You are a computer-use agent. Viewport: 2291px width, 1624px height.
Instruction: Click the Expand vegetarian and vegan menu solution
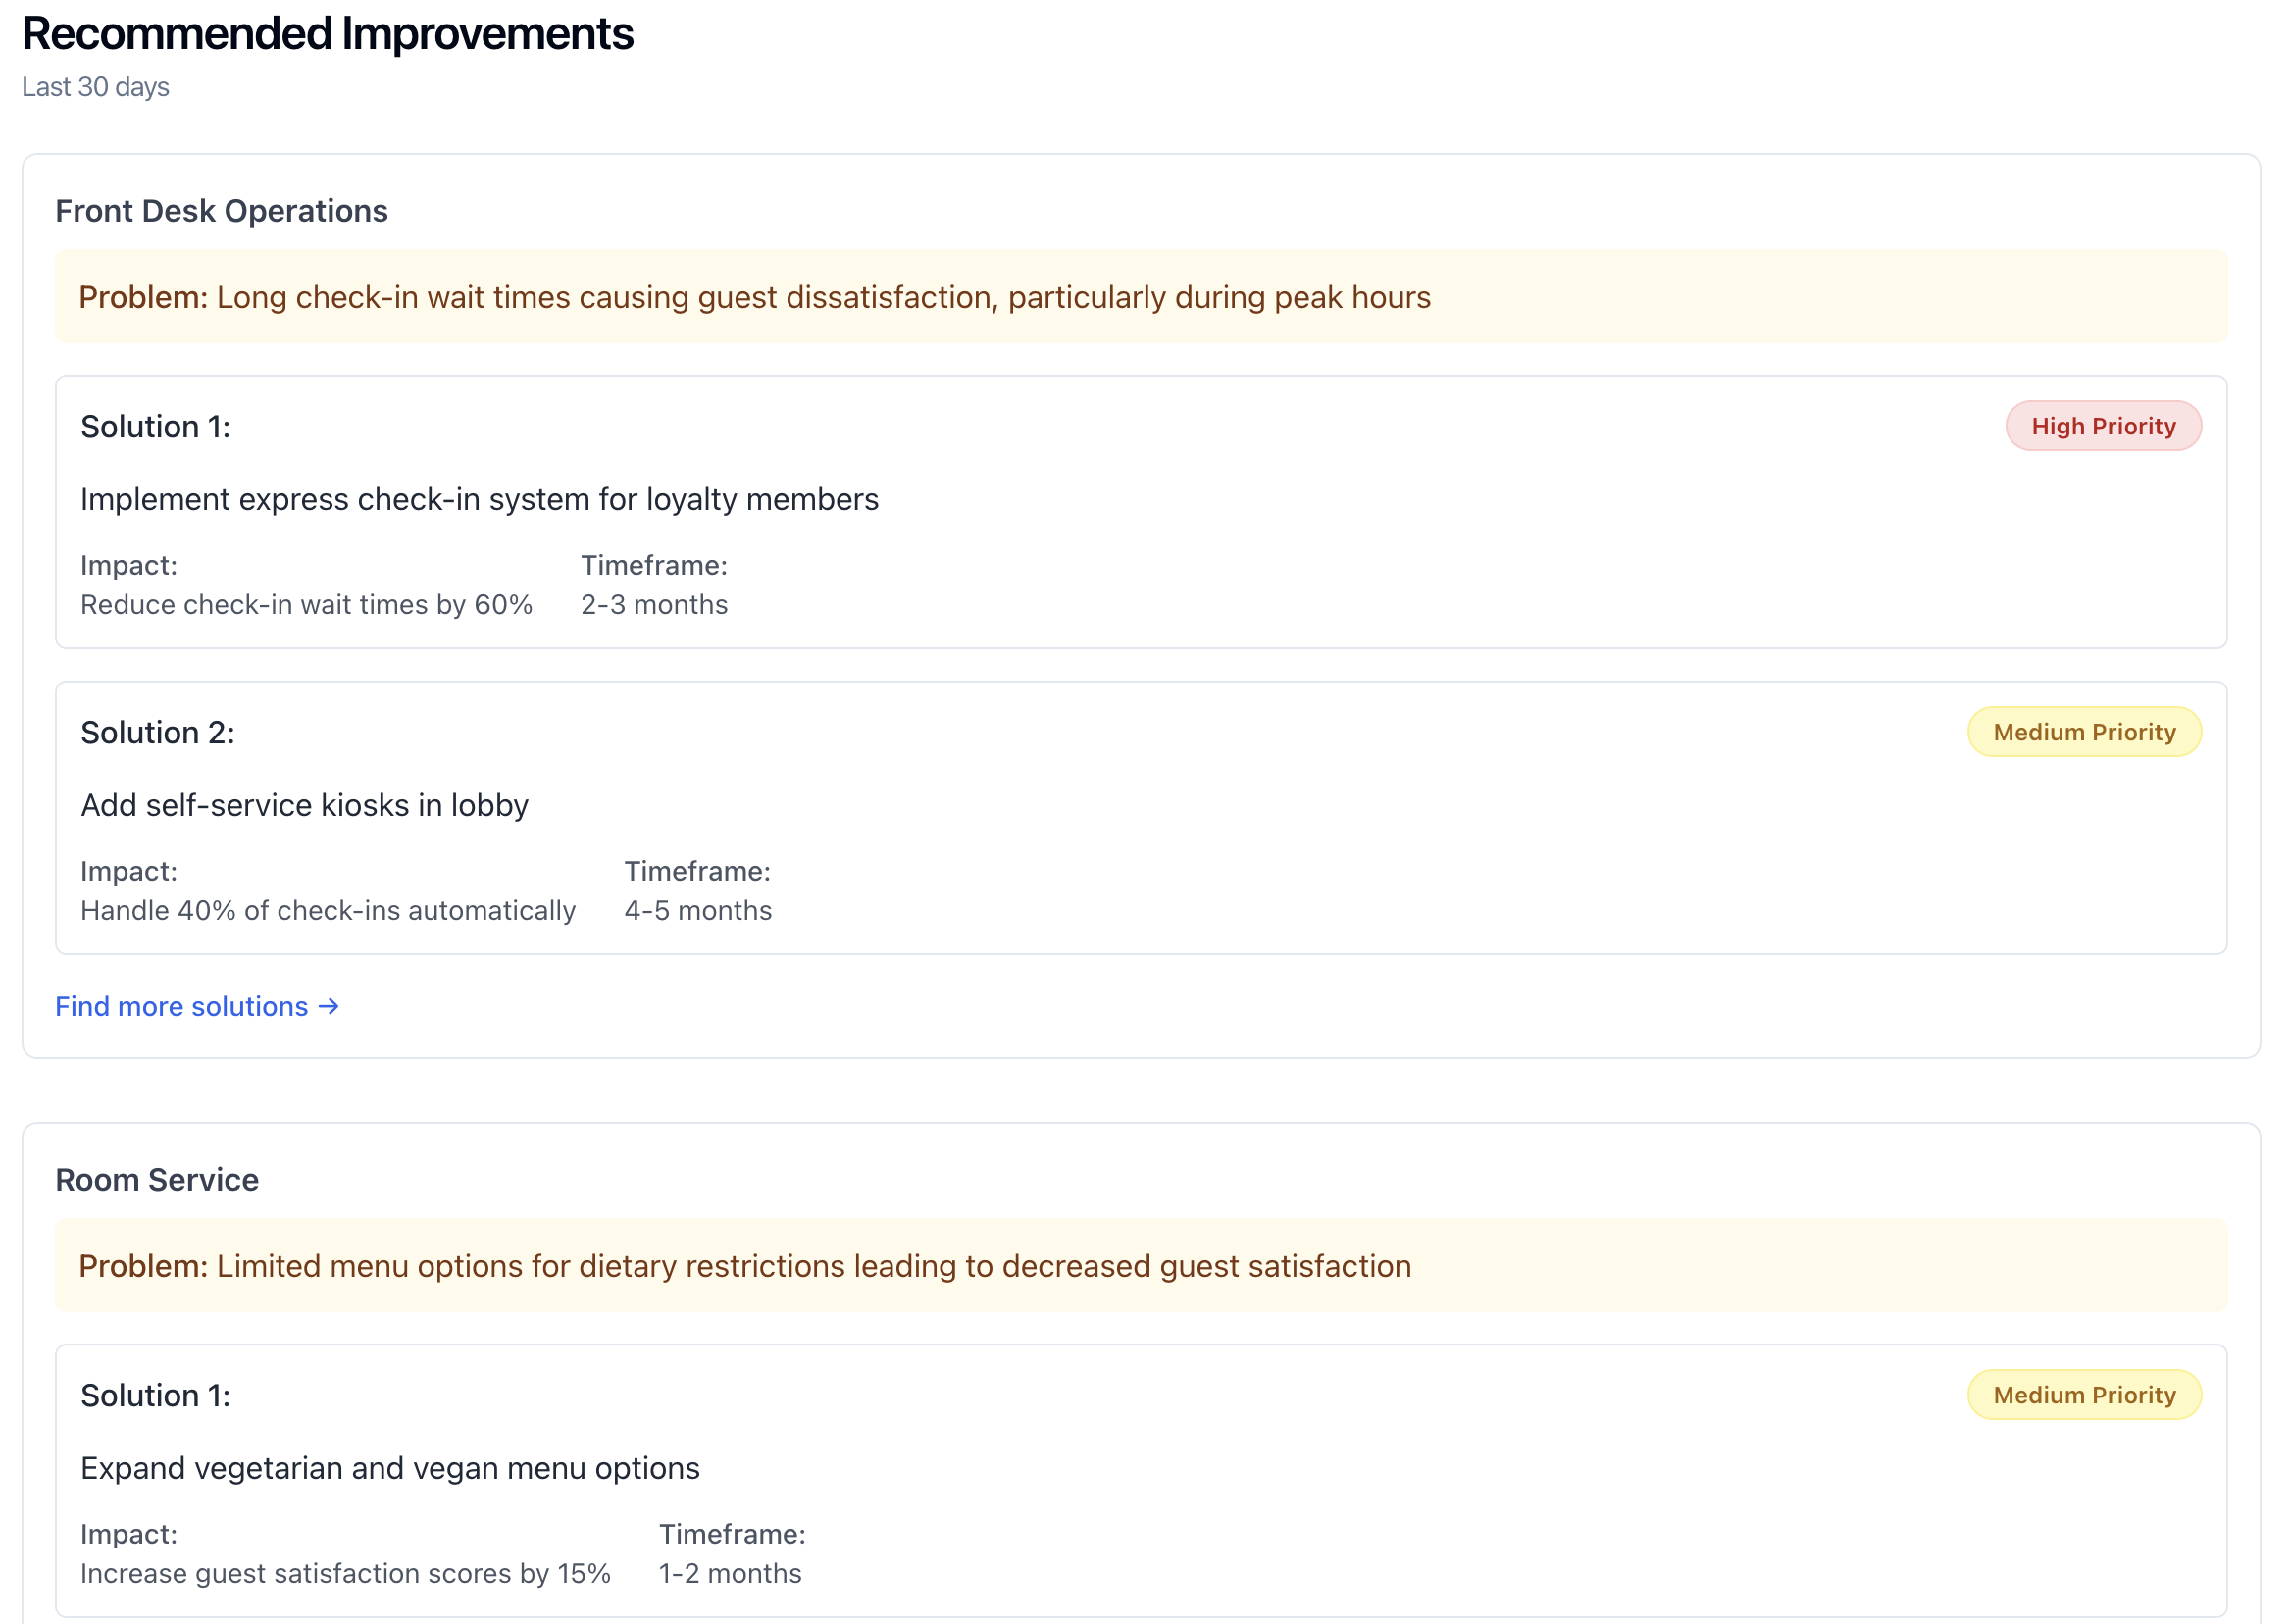point(390,1468)
